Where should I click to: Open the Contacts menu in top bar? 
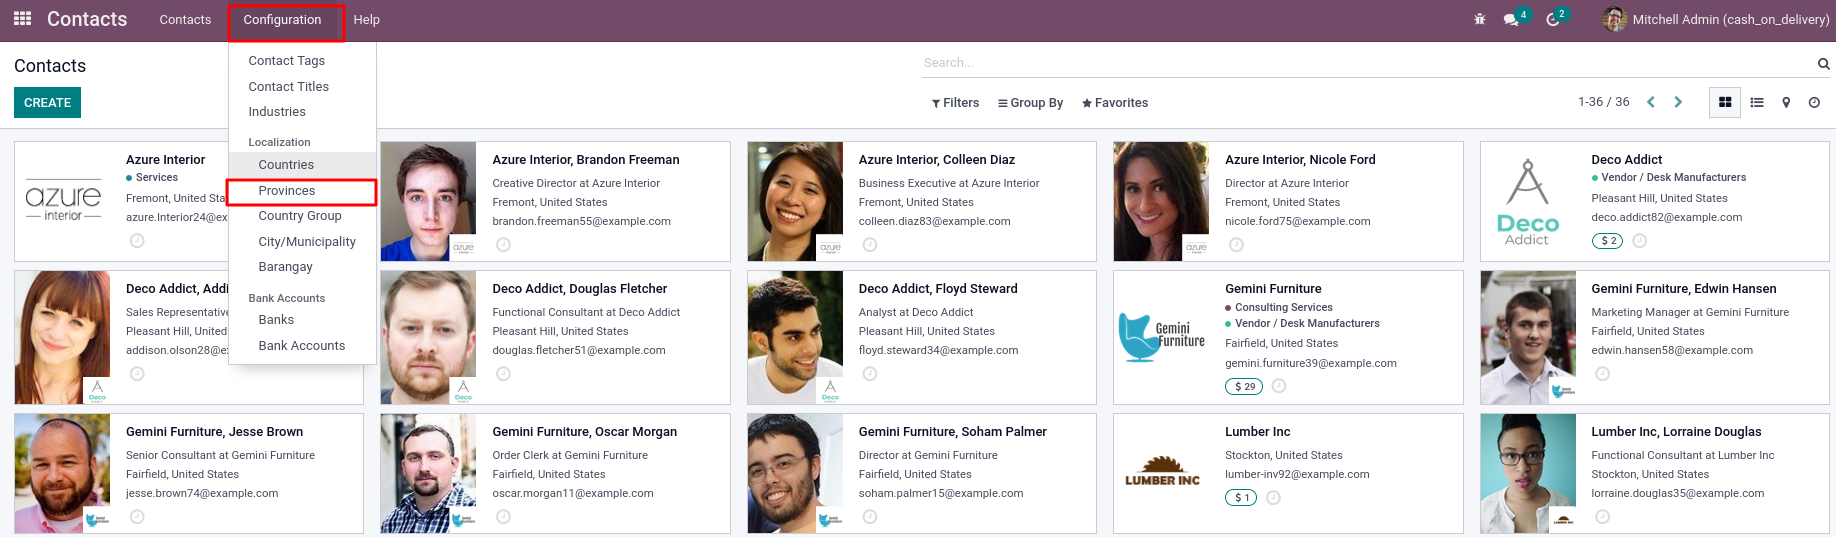pyautogui.click(x=185, y=20)
